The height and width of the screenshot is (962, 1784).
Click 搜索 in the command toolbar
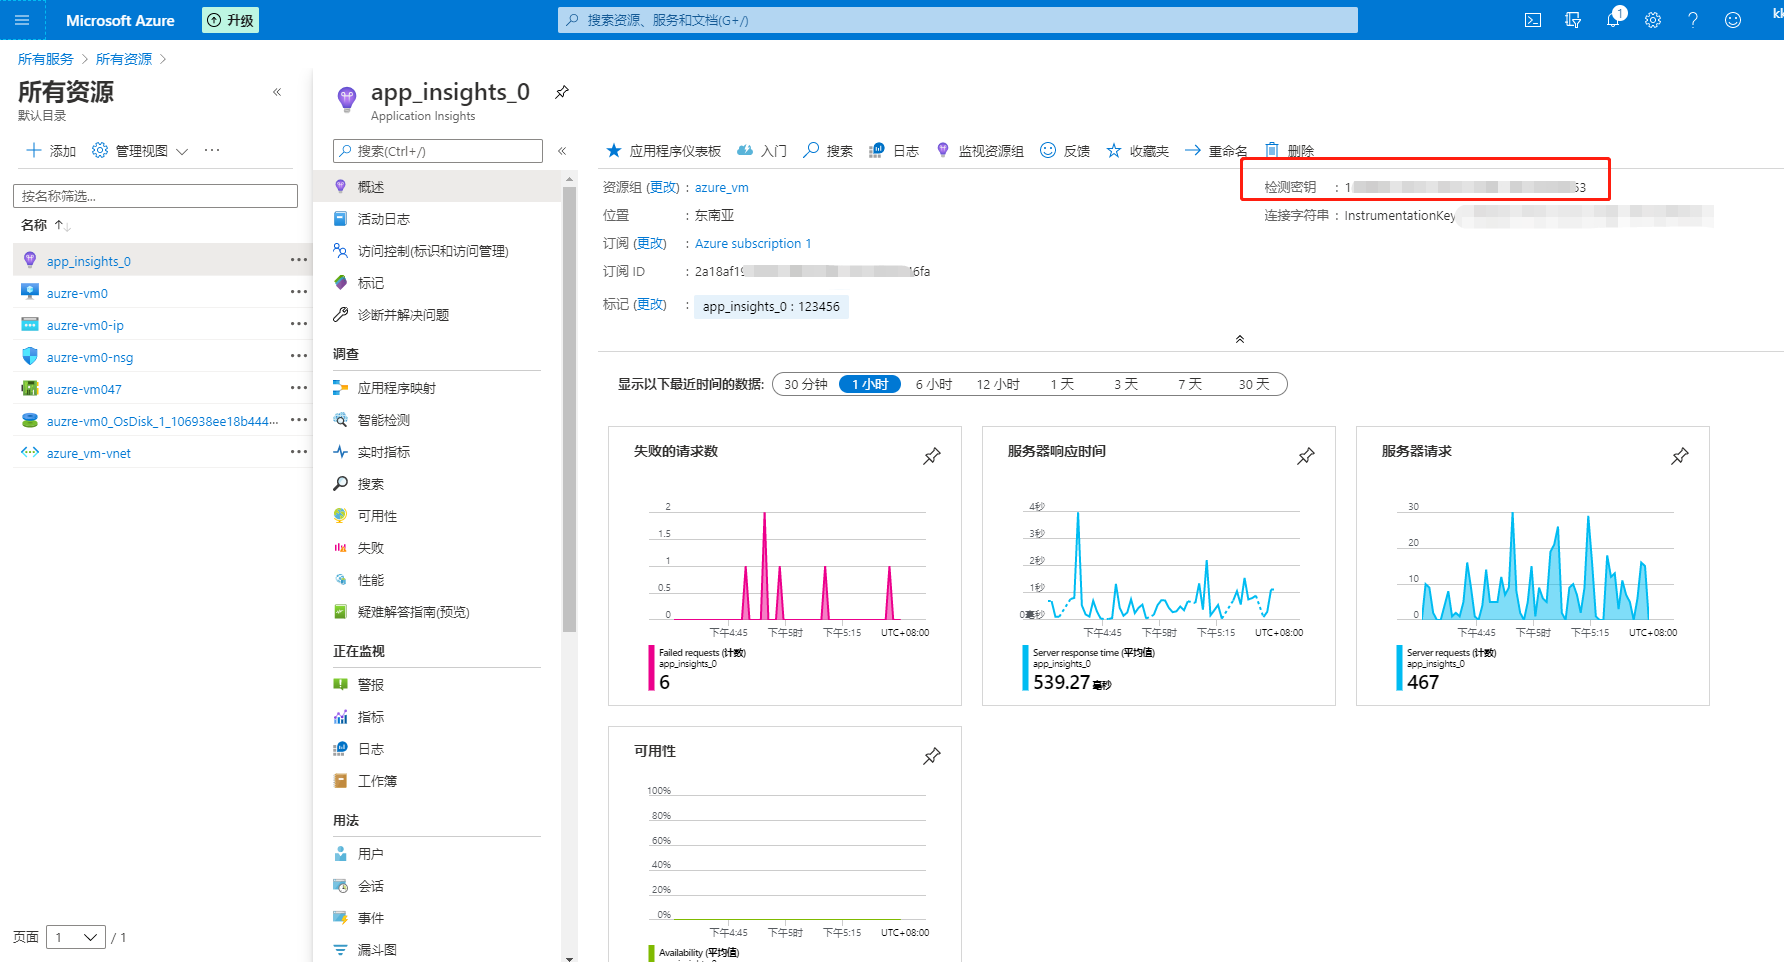coord(828,151)
